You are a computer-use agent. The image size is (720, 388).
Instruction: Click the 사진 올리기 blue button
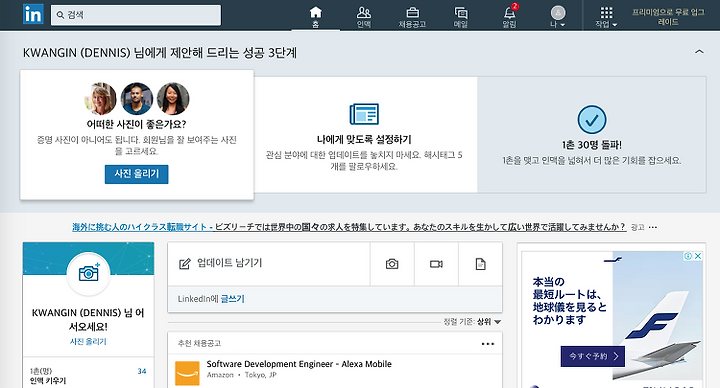pyautogui.click(x=136, y=174)
